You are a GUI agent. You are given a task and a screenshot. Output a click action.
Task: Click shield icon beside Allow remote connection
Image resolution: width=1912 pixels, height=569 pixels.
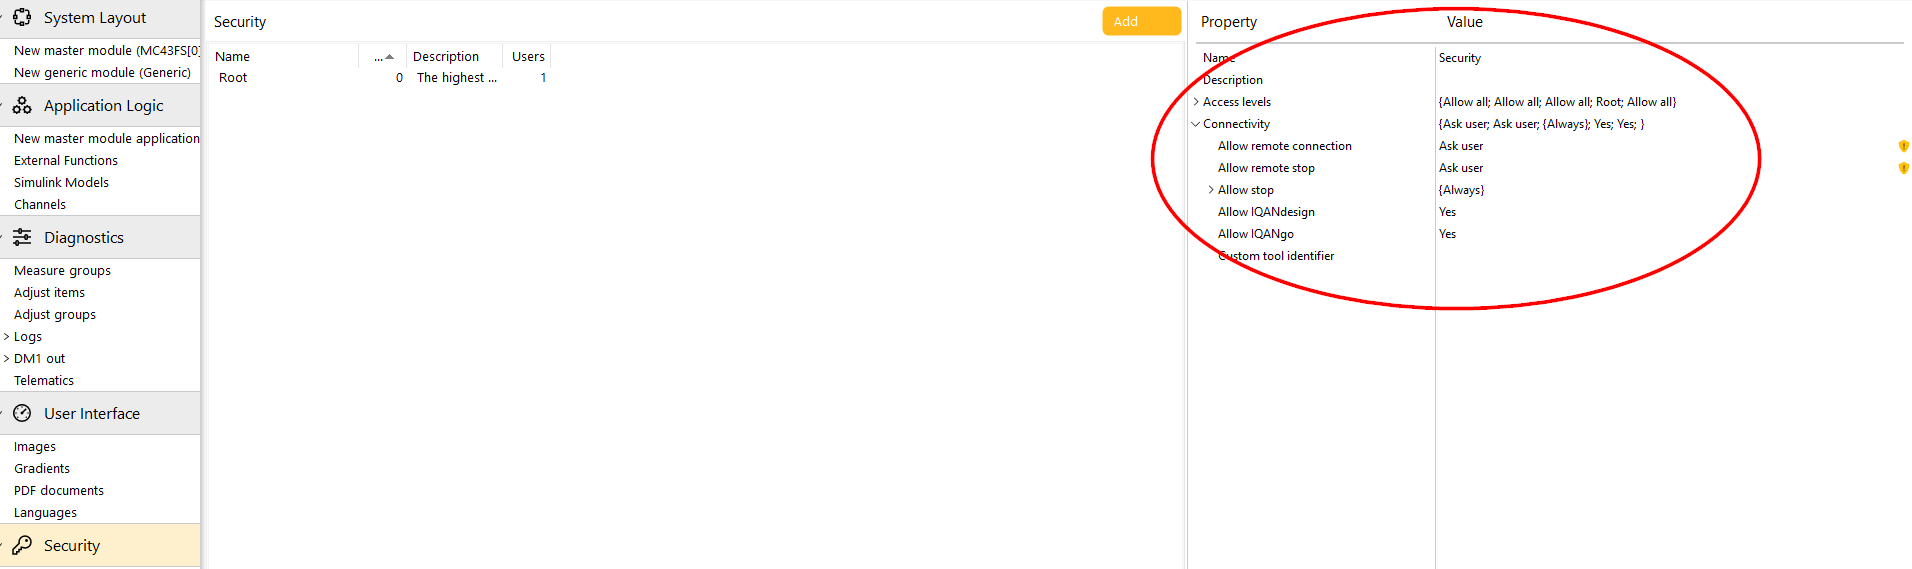coord(1904,146)
